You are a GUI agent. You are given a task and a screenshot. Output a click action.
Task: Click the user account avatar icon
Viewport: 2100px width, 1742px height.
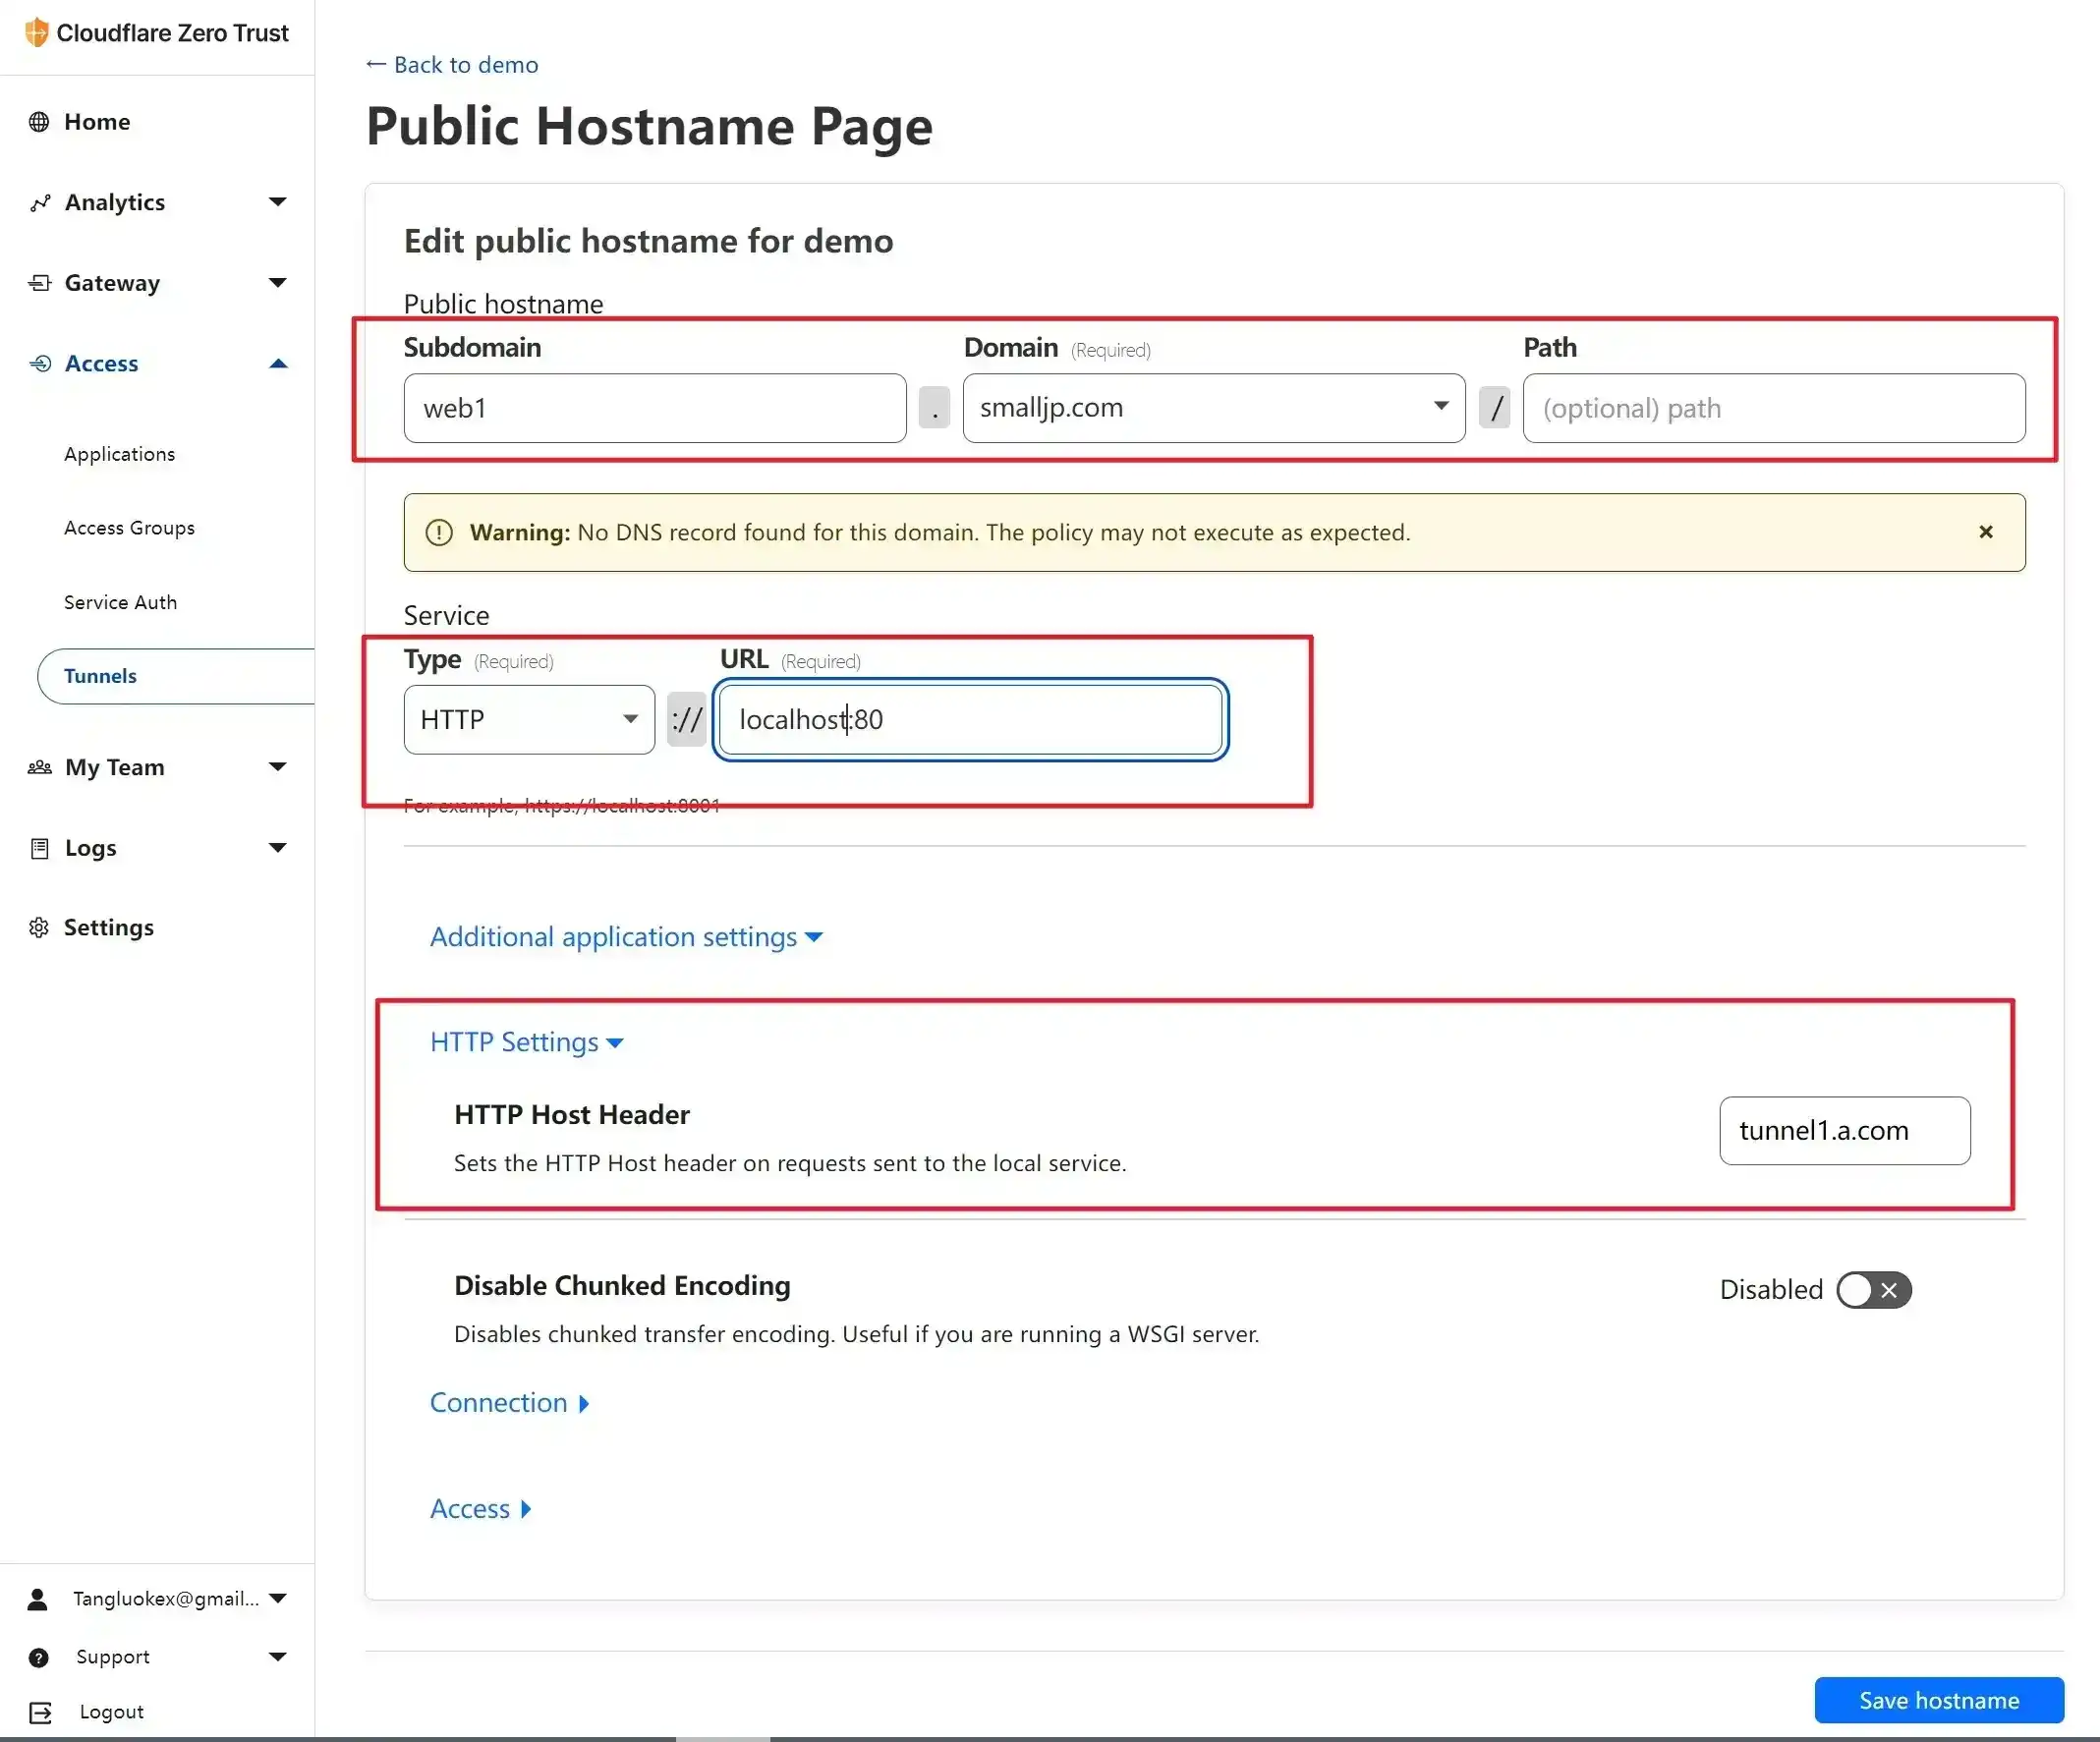38,1599
